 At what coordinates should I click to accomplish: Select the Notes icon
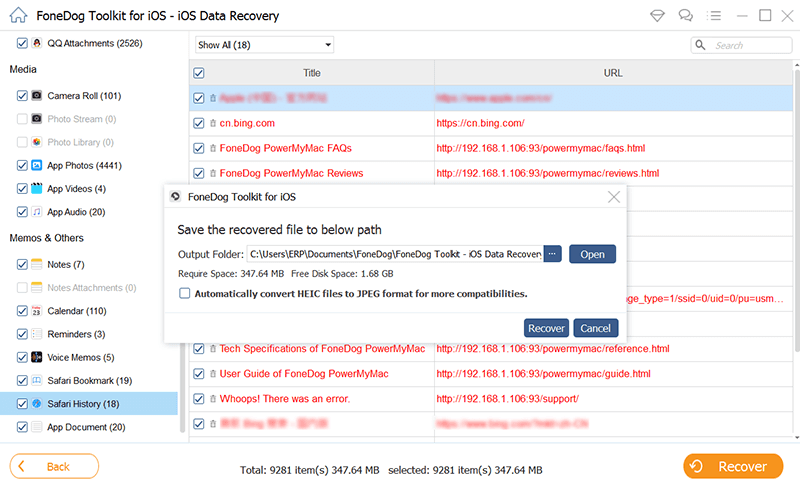coord(37,264)
